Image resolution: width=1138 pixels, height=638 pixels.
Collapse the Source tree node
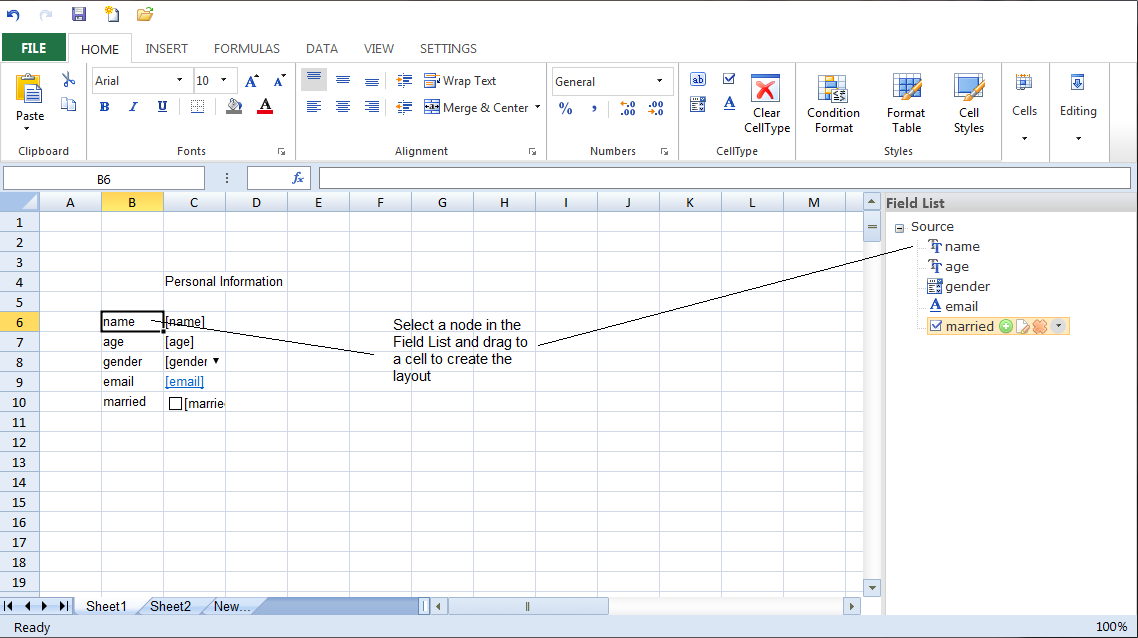(x=899, y=228)
